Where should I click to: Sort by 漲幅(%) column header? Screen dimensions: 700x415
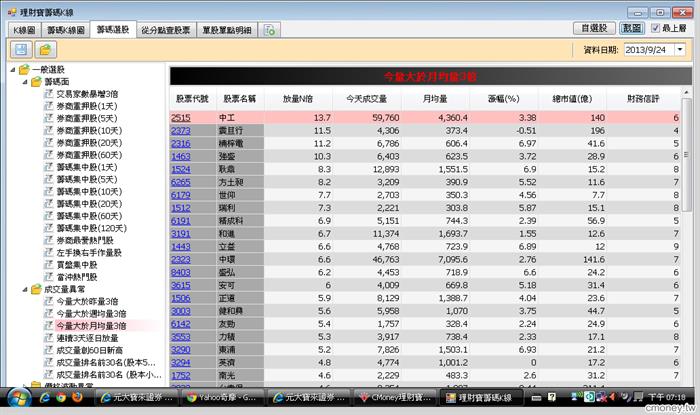[504, 99]
